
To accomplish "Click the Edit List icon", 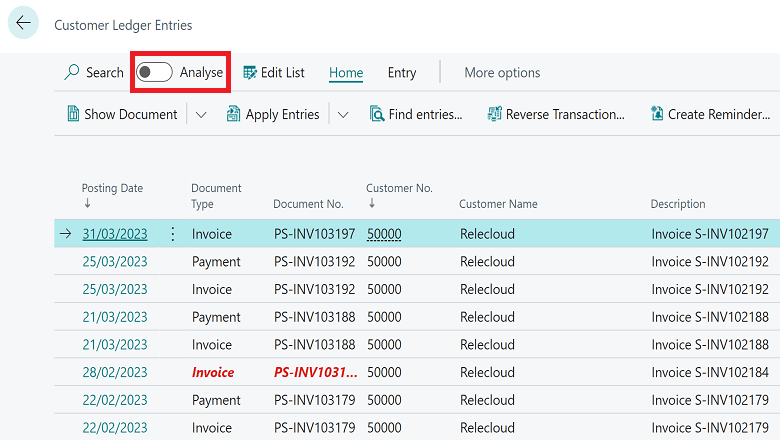I will 250,73.
